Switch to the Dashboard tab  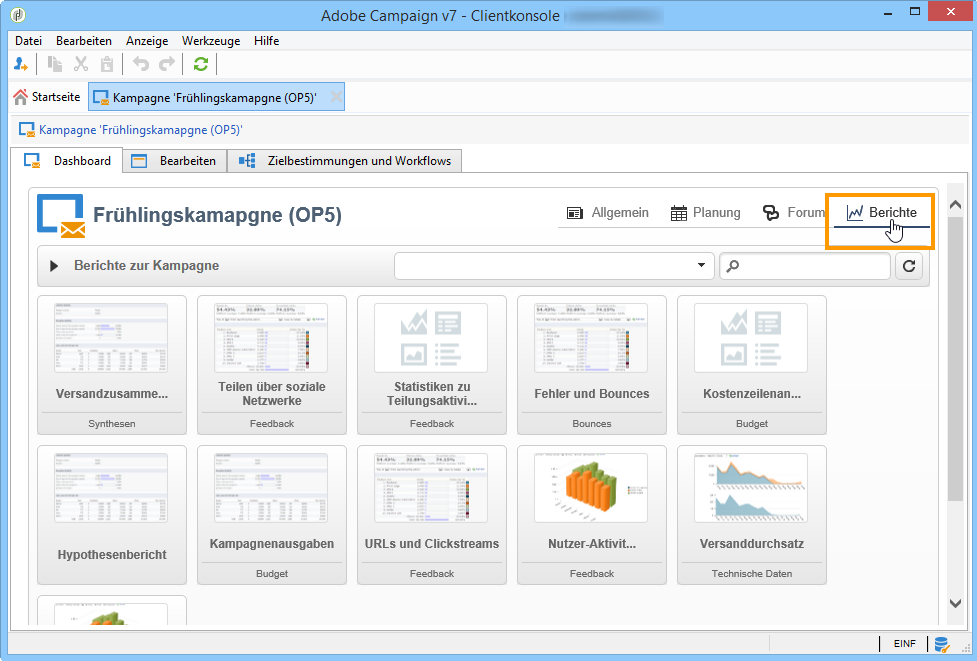pyautogui.click(x=67, y=161)
